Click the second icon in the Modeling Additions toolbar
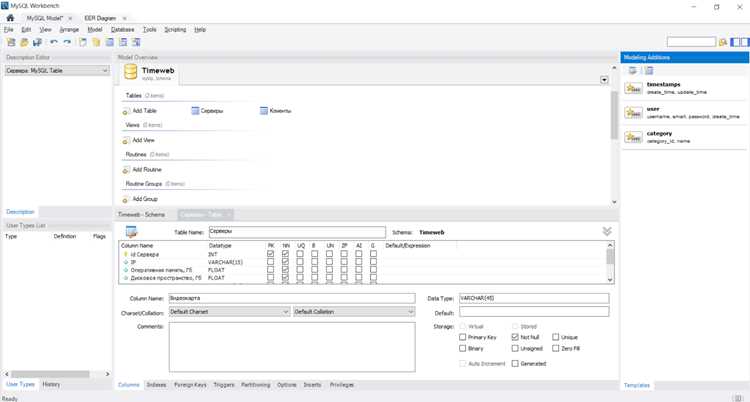 (x=649, y=70)
